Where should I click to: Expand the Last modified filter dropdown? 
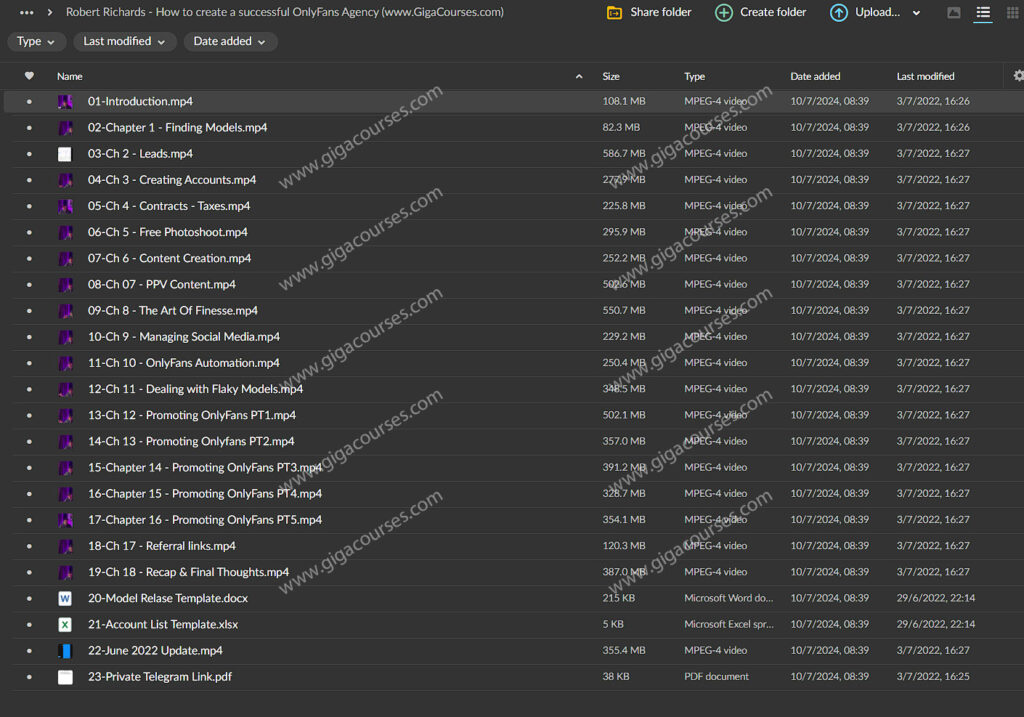pyautogui.click(x=124, y=42)
